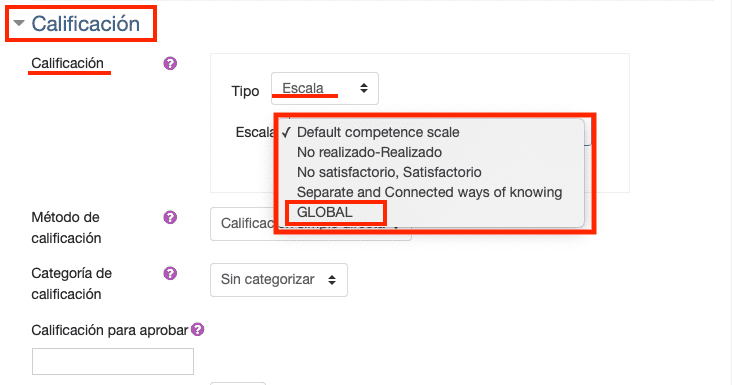Viewport: 732px width, 385px height.
Task: Open help for Calificación para aprobar
Action: pyautogui.click(x=197, y=329)
